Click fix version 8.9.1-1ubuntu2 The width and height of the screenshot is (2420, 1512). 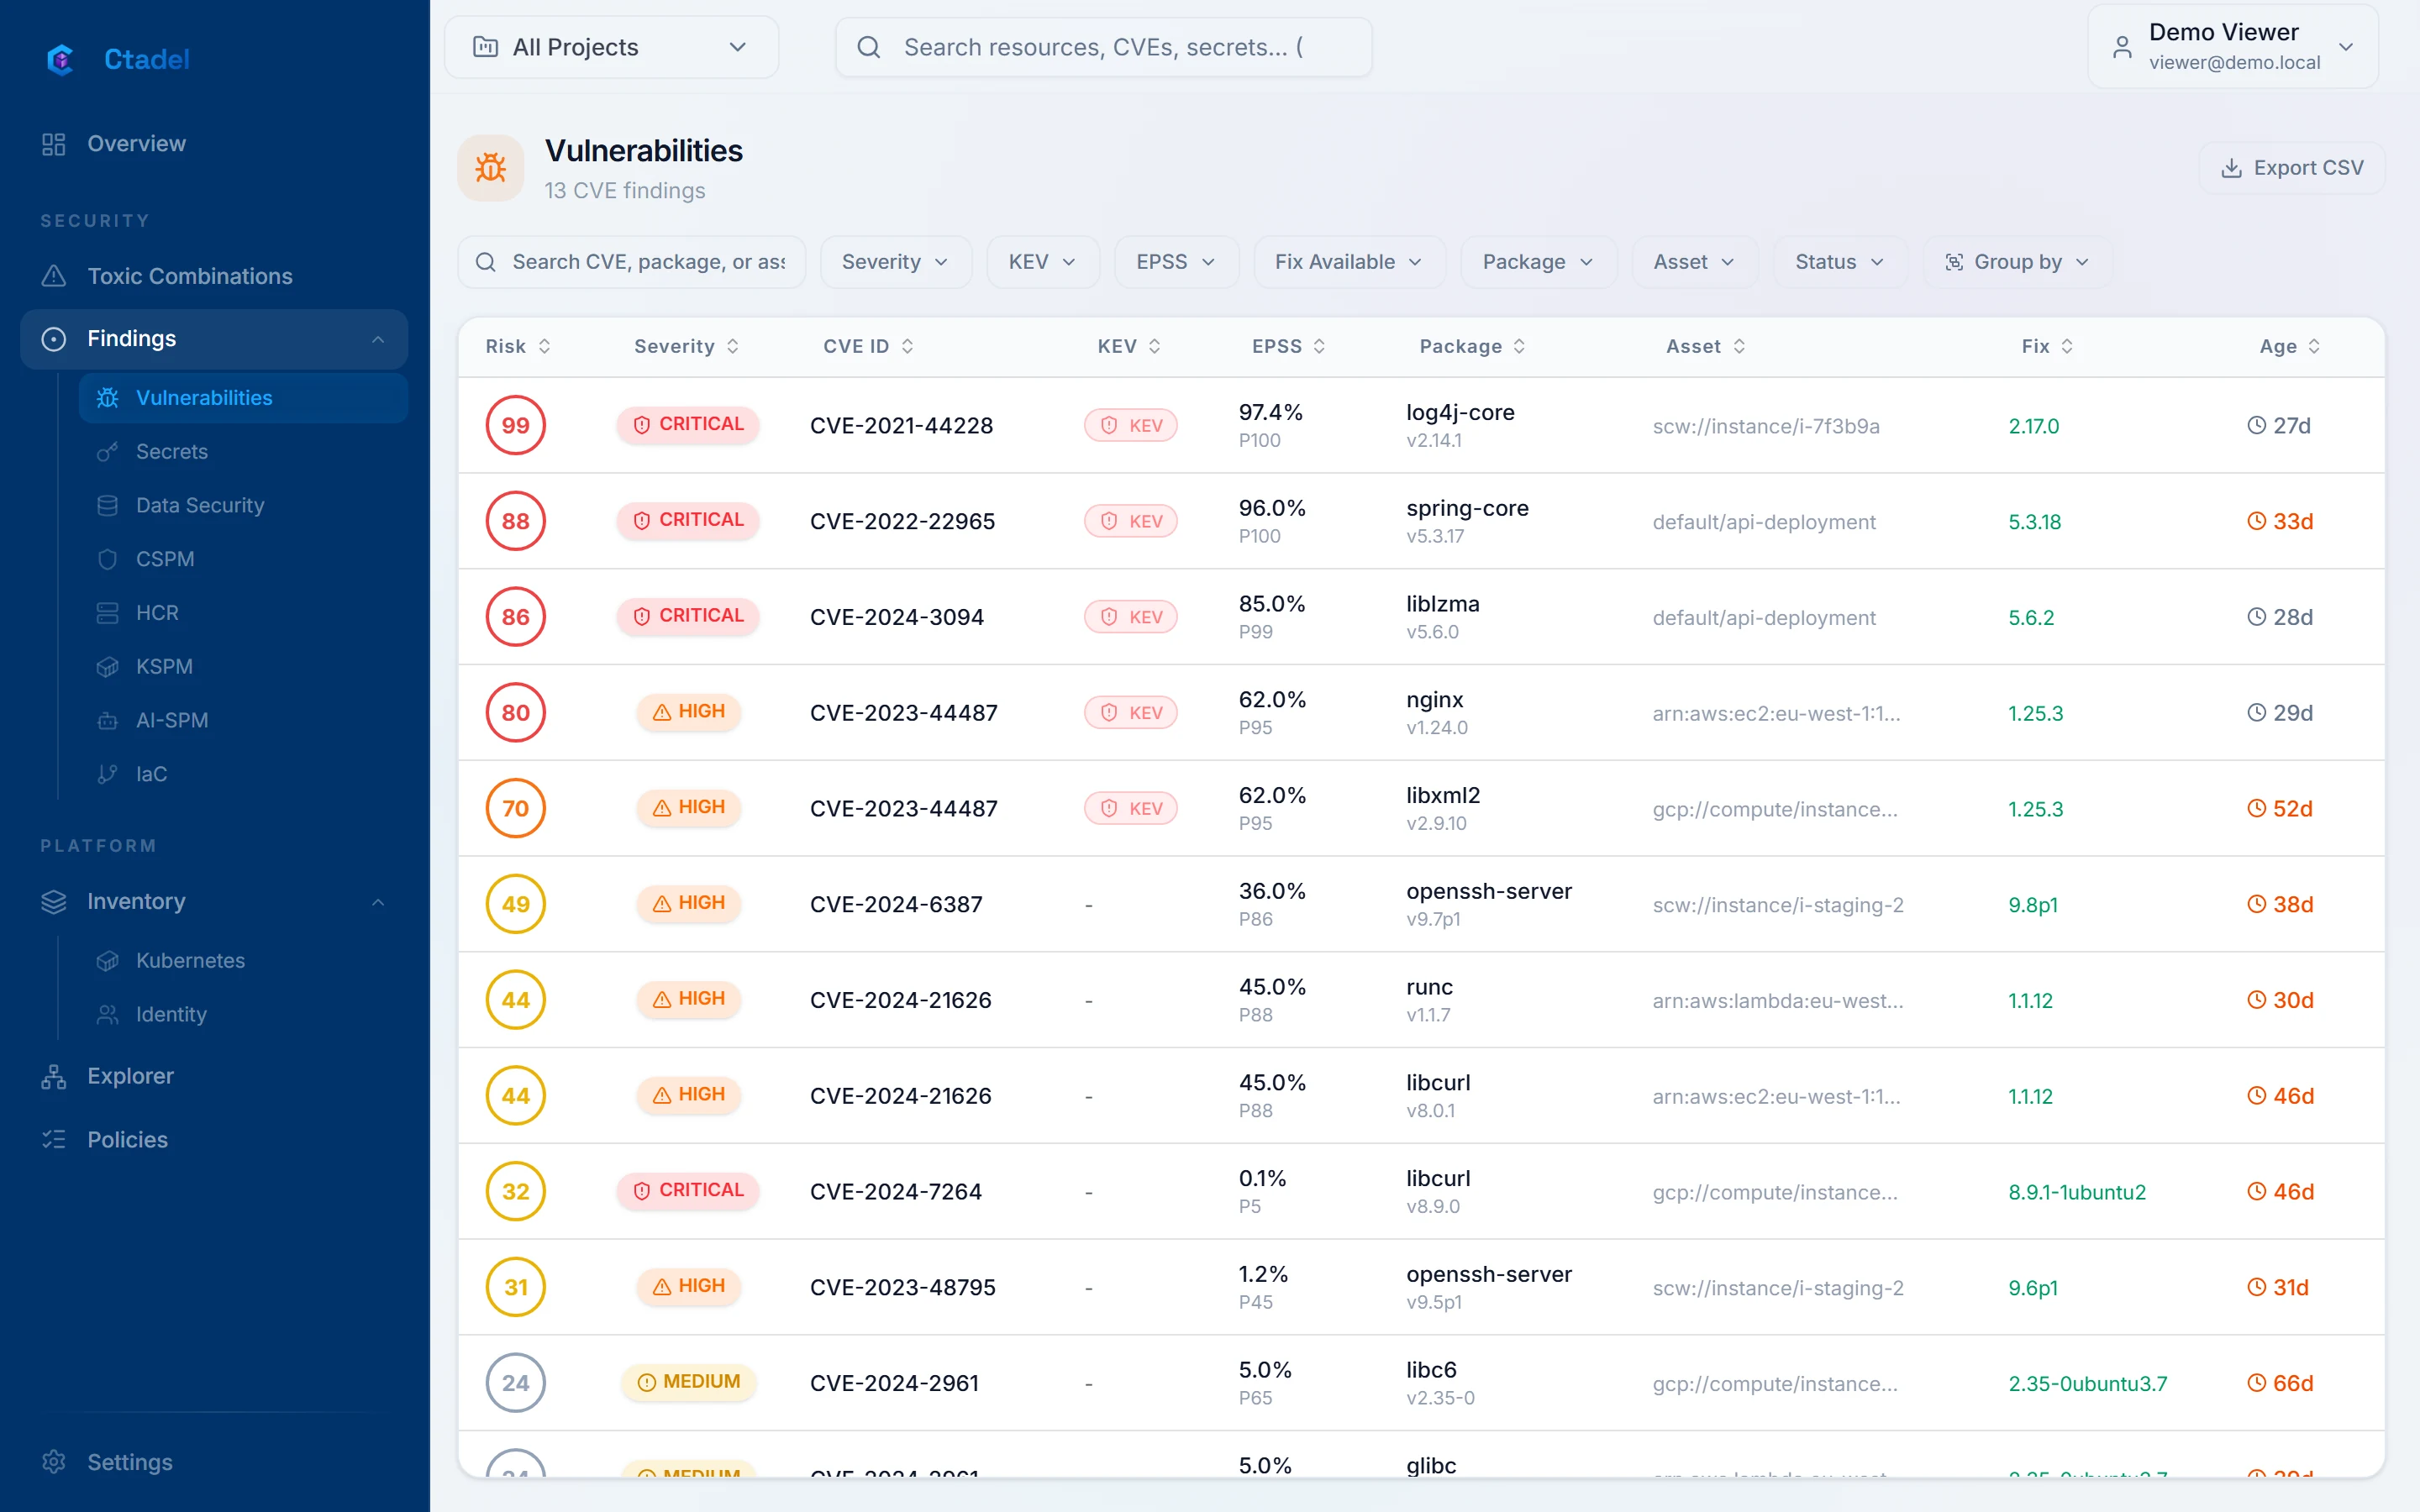2076,1192
